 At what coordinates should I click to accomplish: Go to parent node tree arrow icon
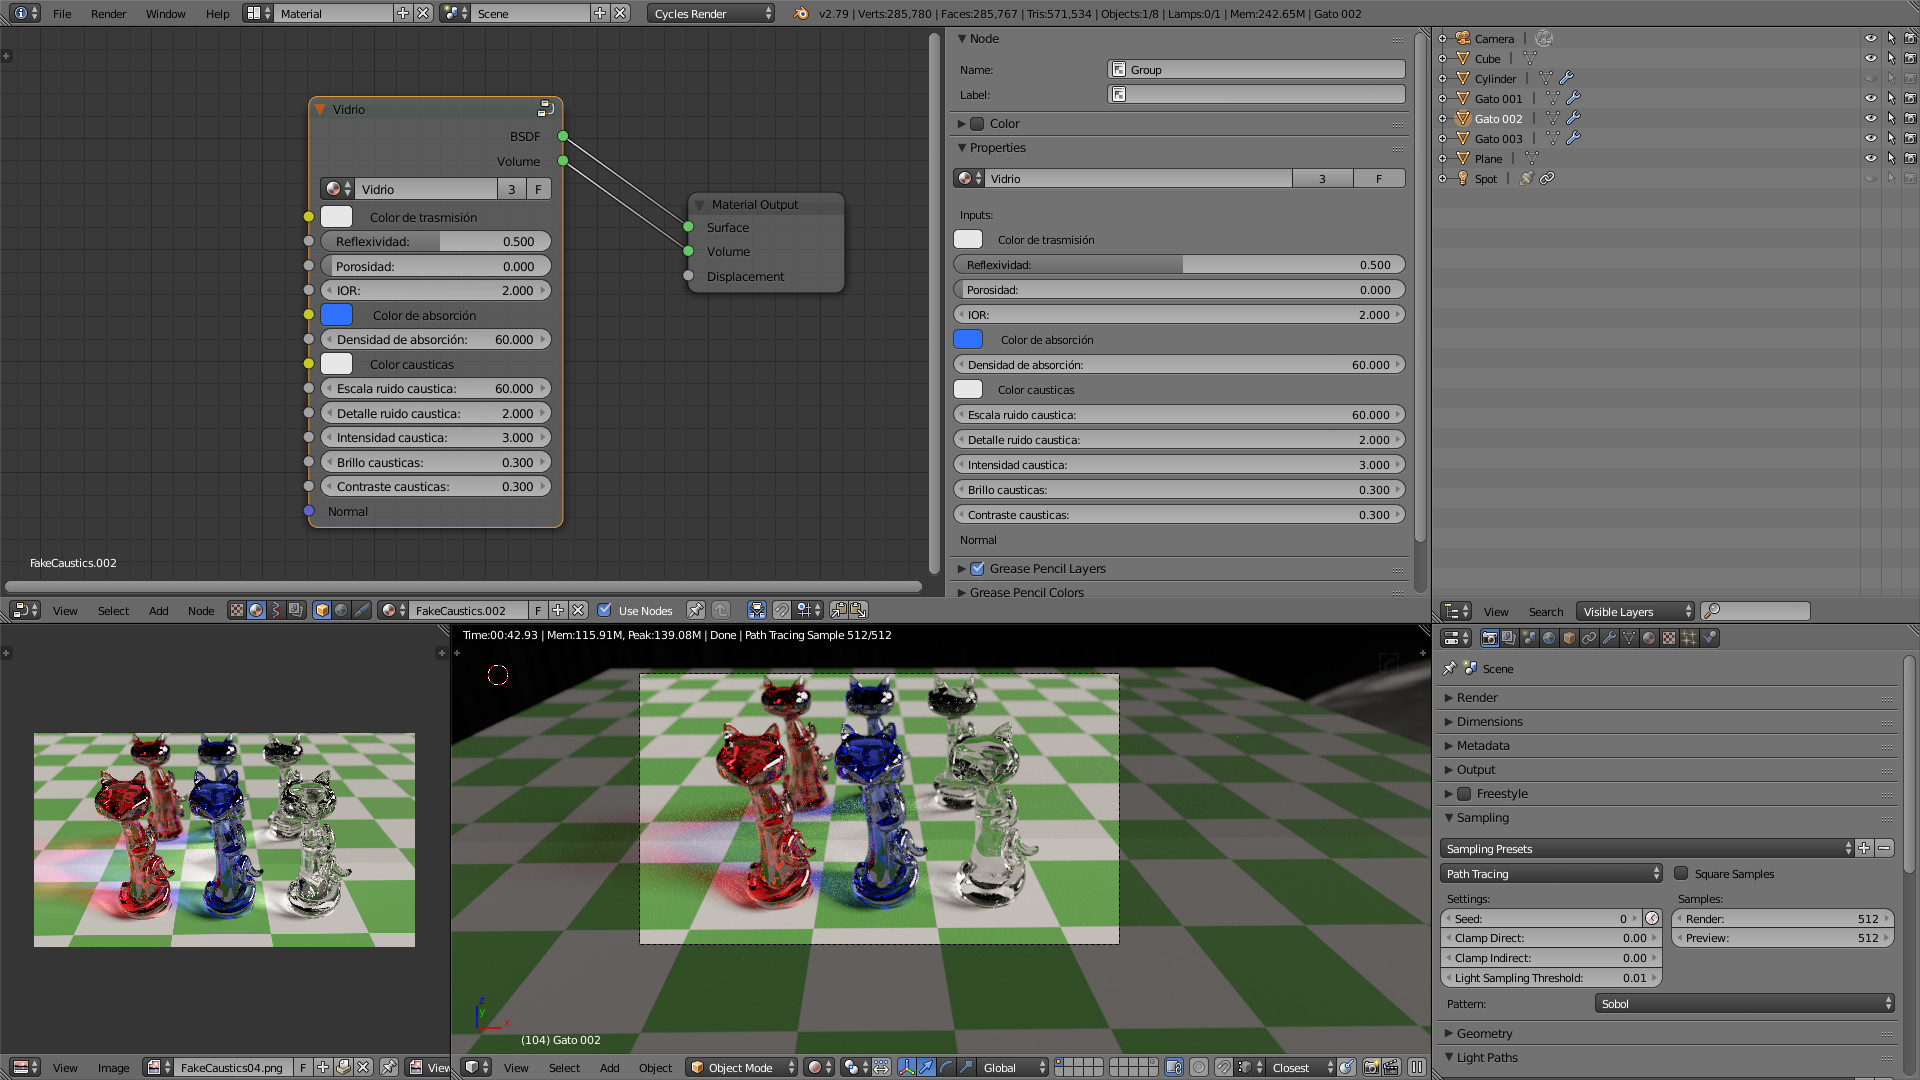[x=721, y=610]
